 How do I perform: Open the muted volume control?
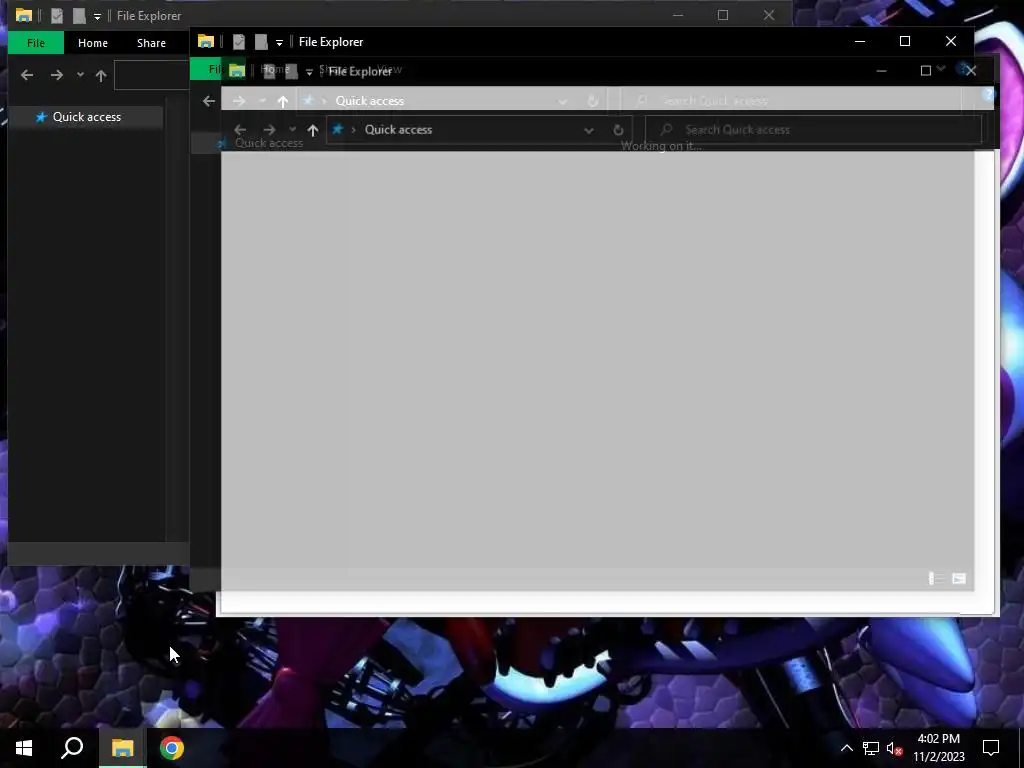(895, 748)
